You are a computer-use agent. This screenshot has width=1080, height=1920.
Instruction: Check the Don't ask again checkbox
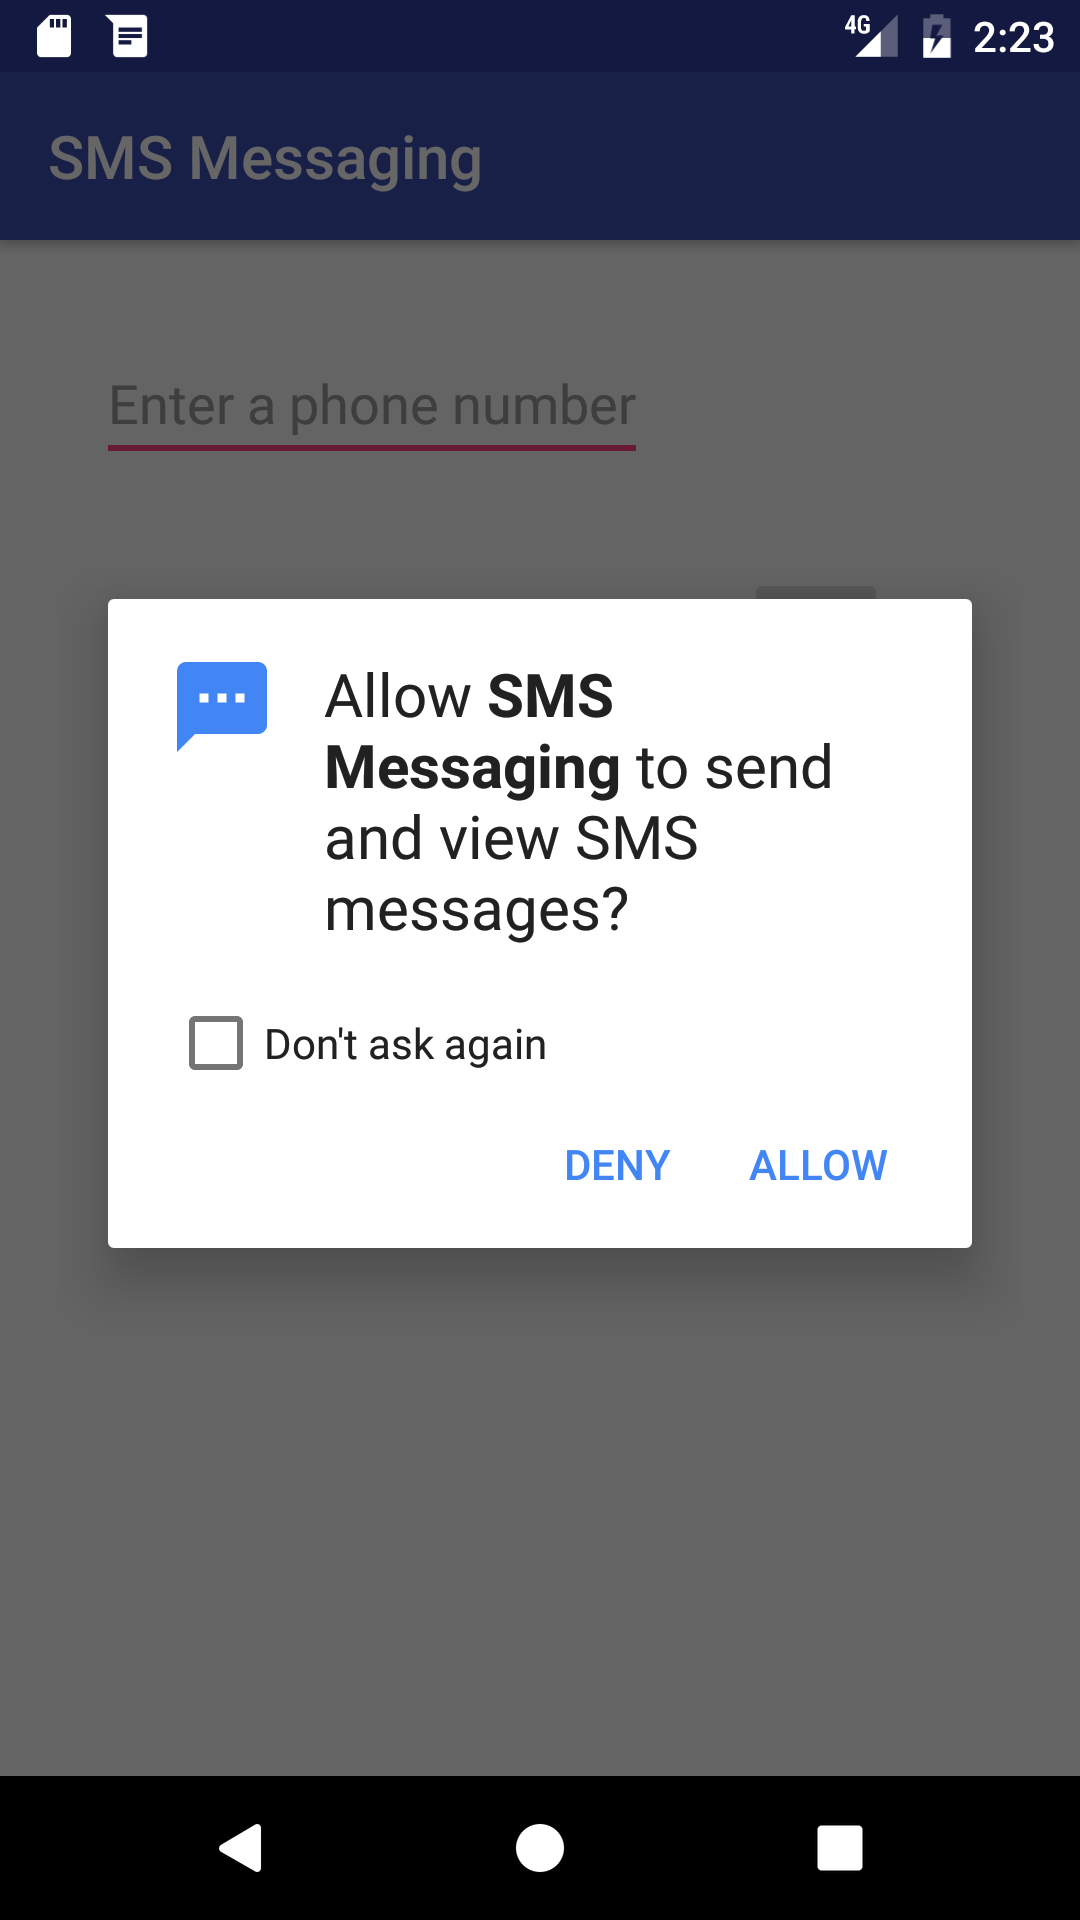(x=216, y=1043)
